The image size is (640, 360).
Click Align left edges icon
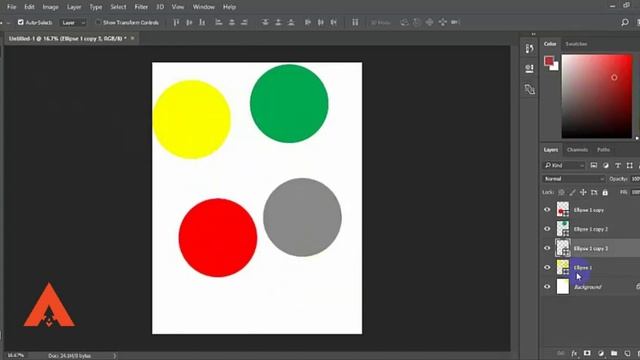click(219, 22)
